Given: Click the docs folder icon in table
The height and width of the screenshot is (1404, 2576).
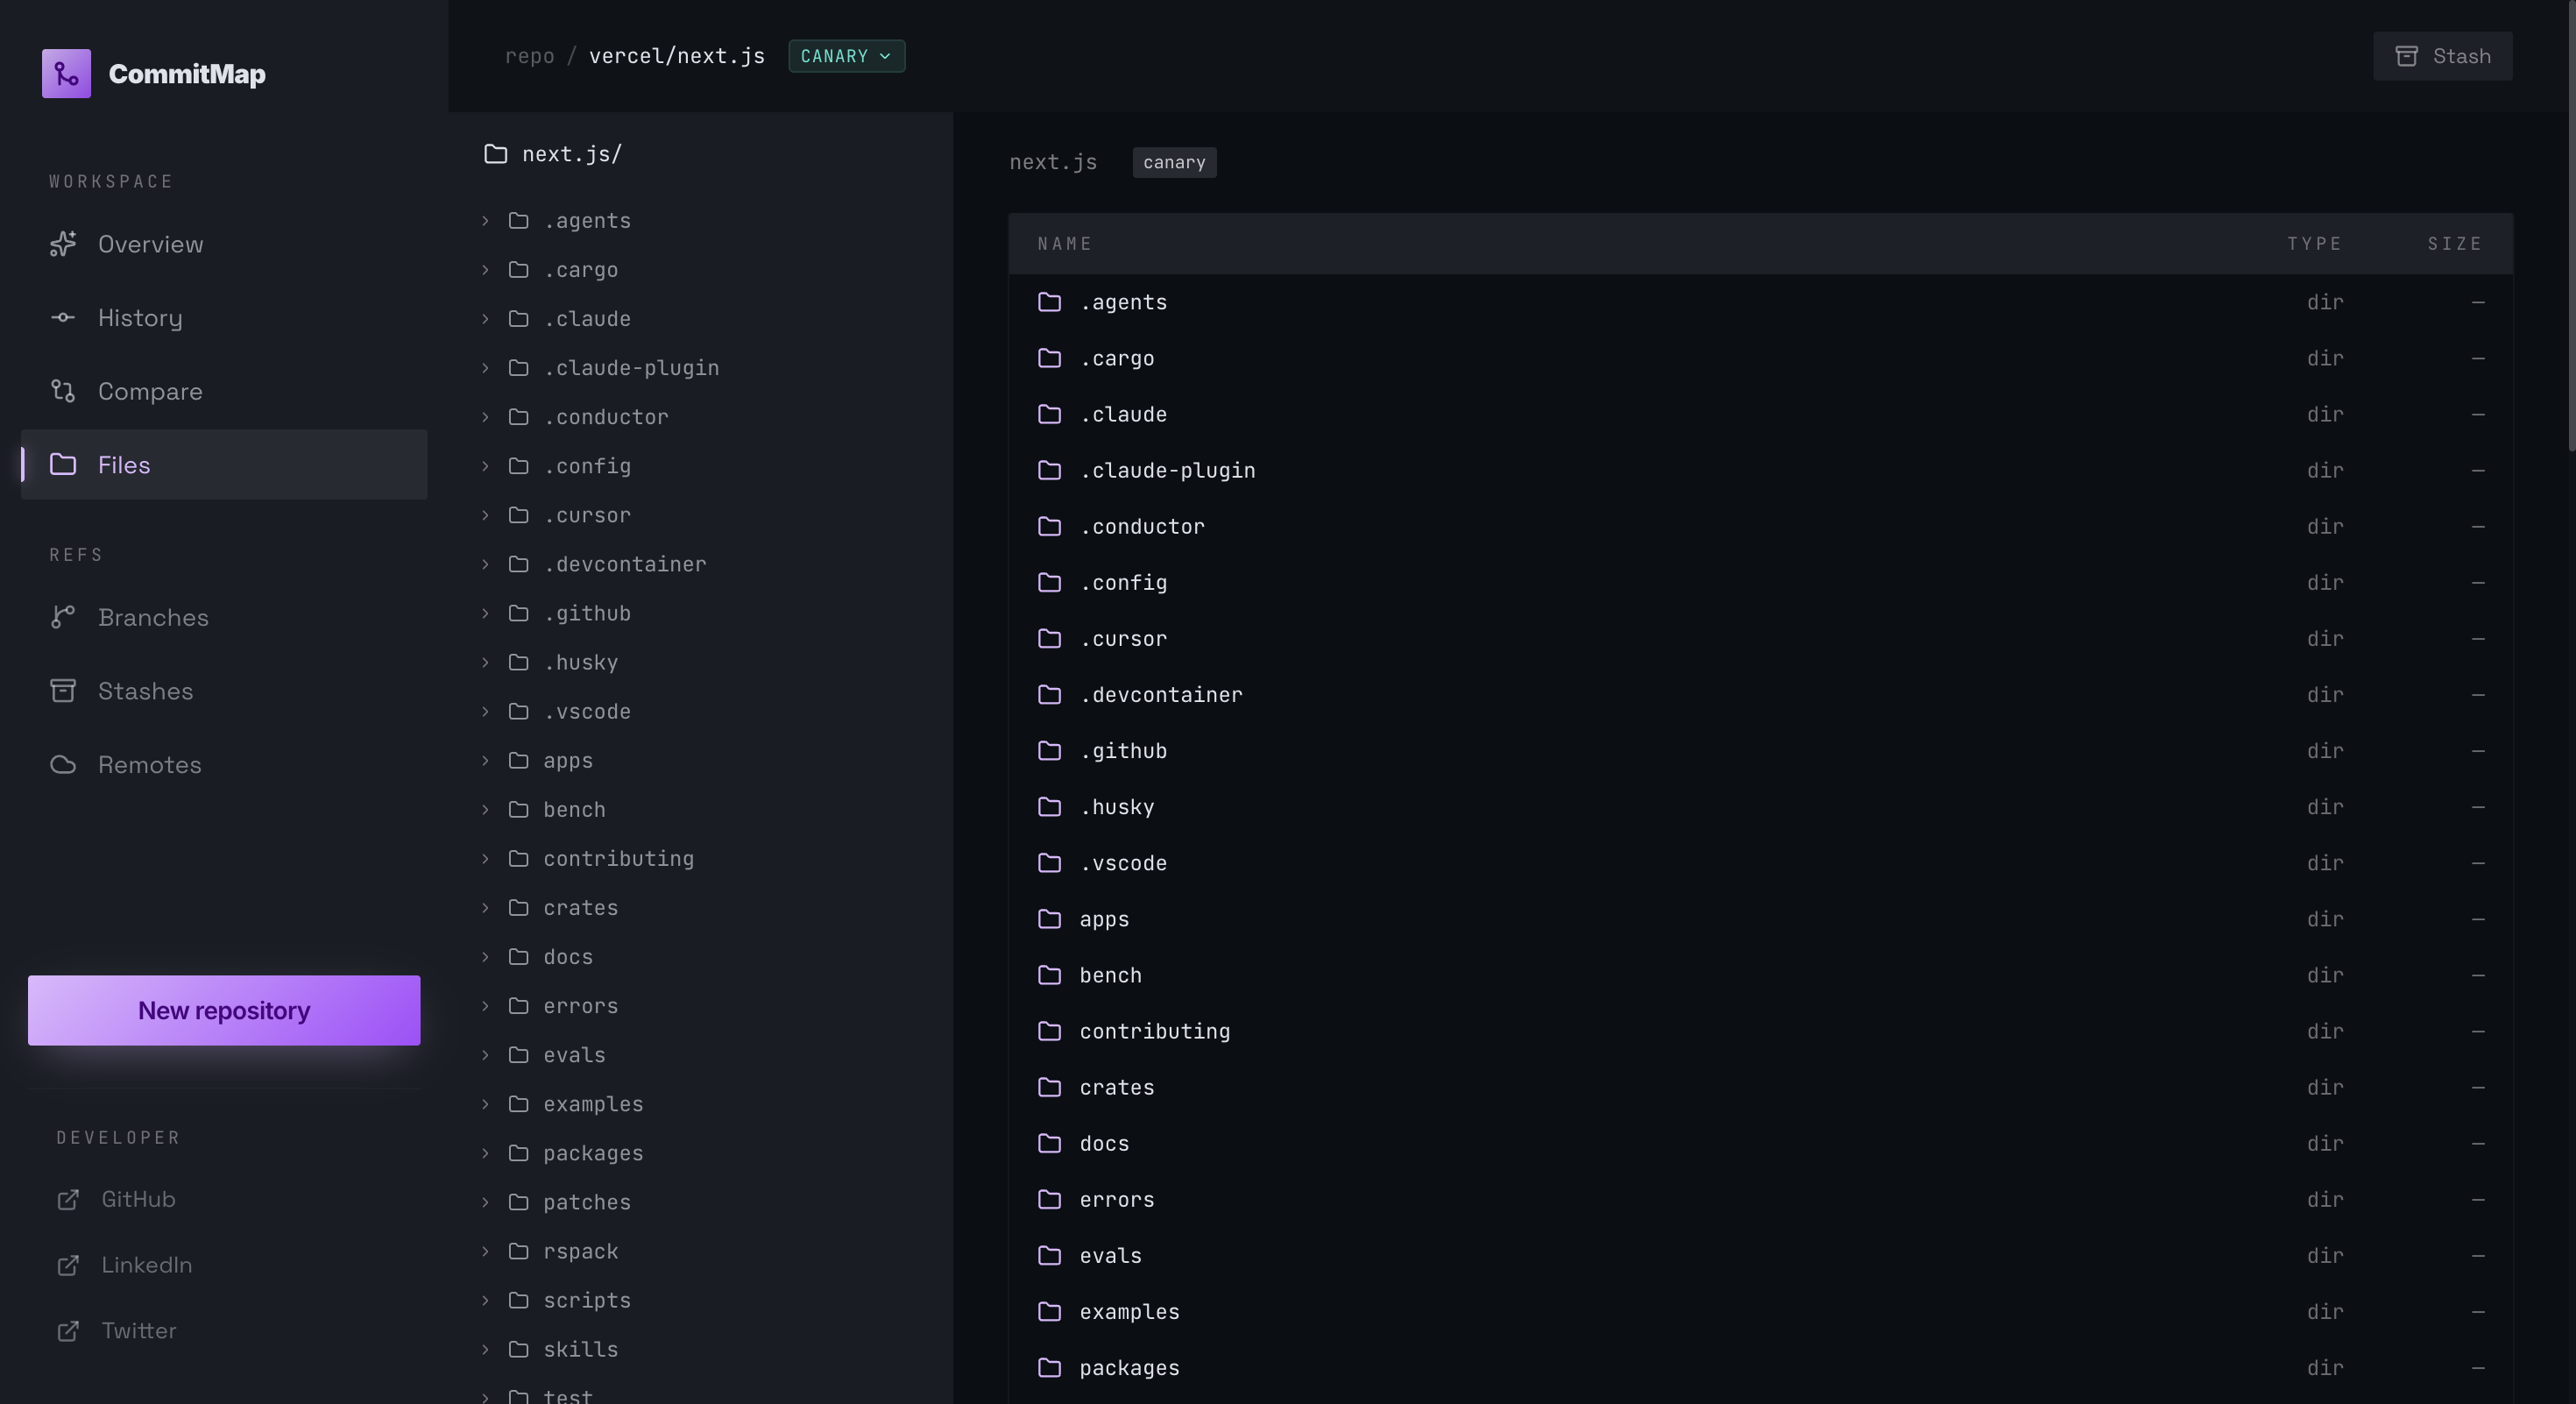Looking at the screenshot, I should [x=1049, y=1143].
